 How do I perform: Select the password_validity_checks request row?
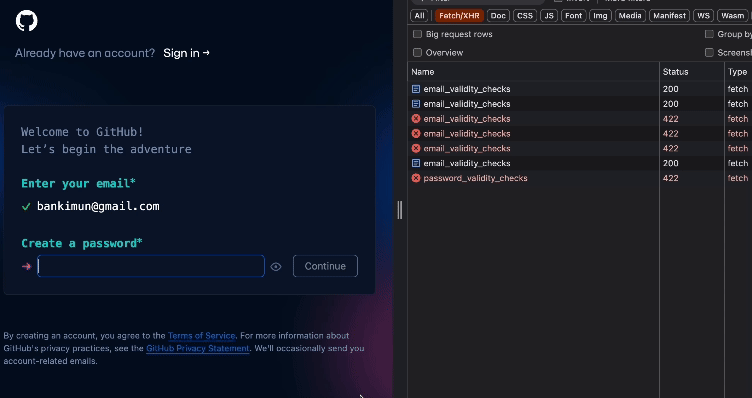(x=580, y=178)
